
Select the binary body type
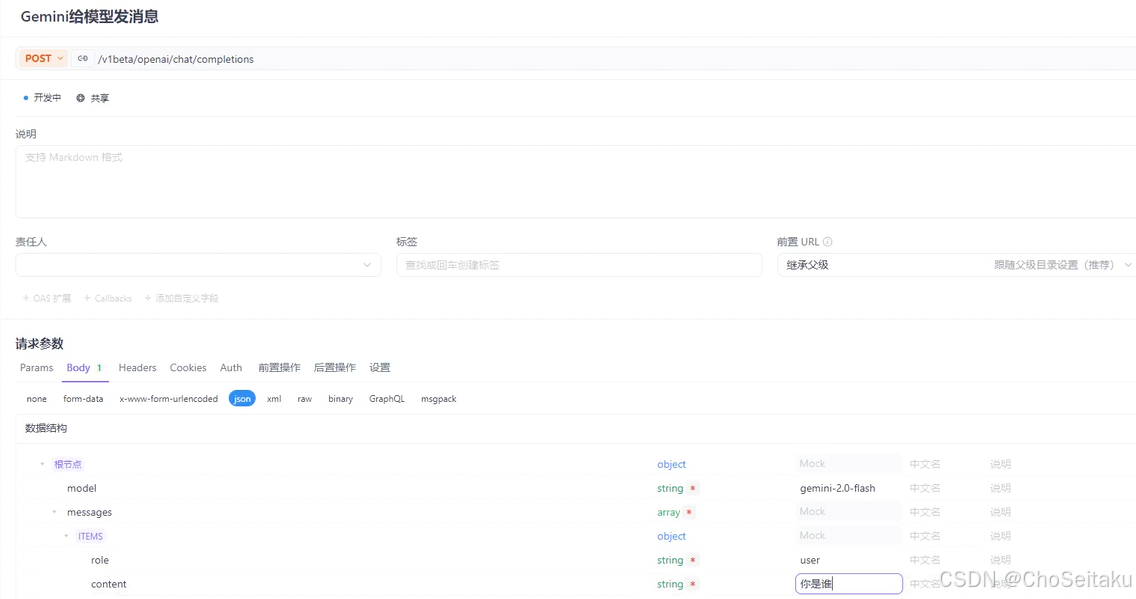click(x=341, y=399)
